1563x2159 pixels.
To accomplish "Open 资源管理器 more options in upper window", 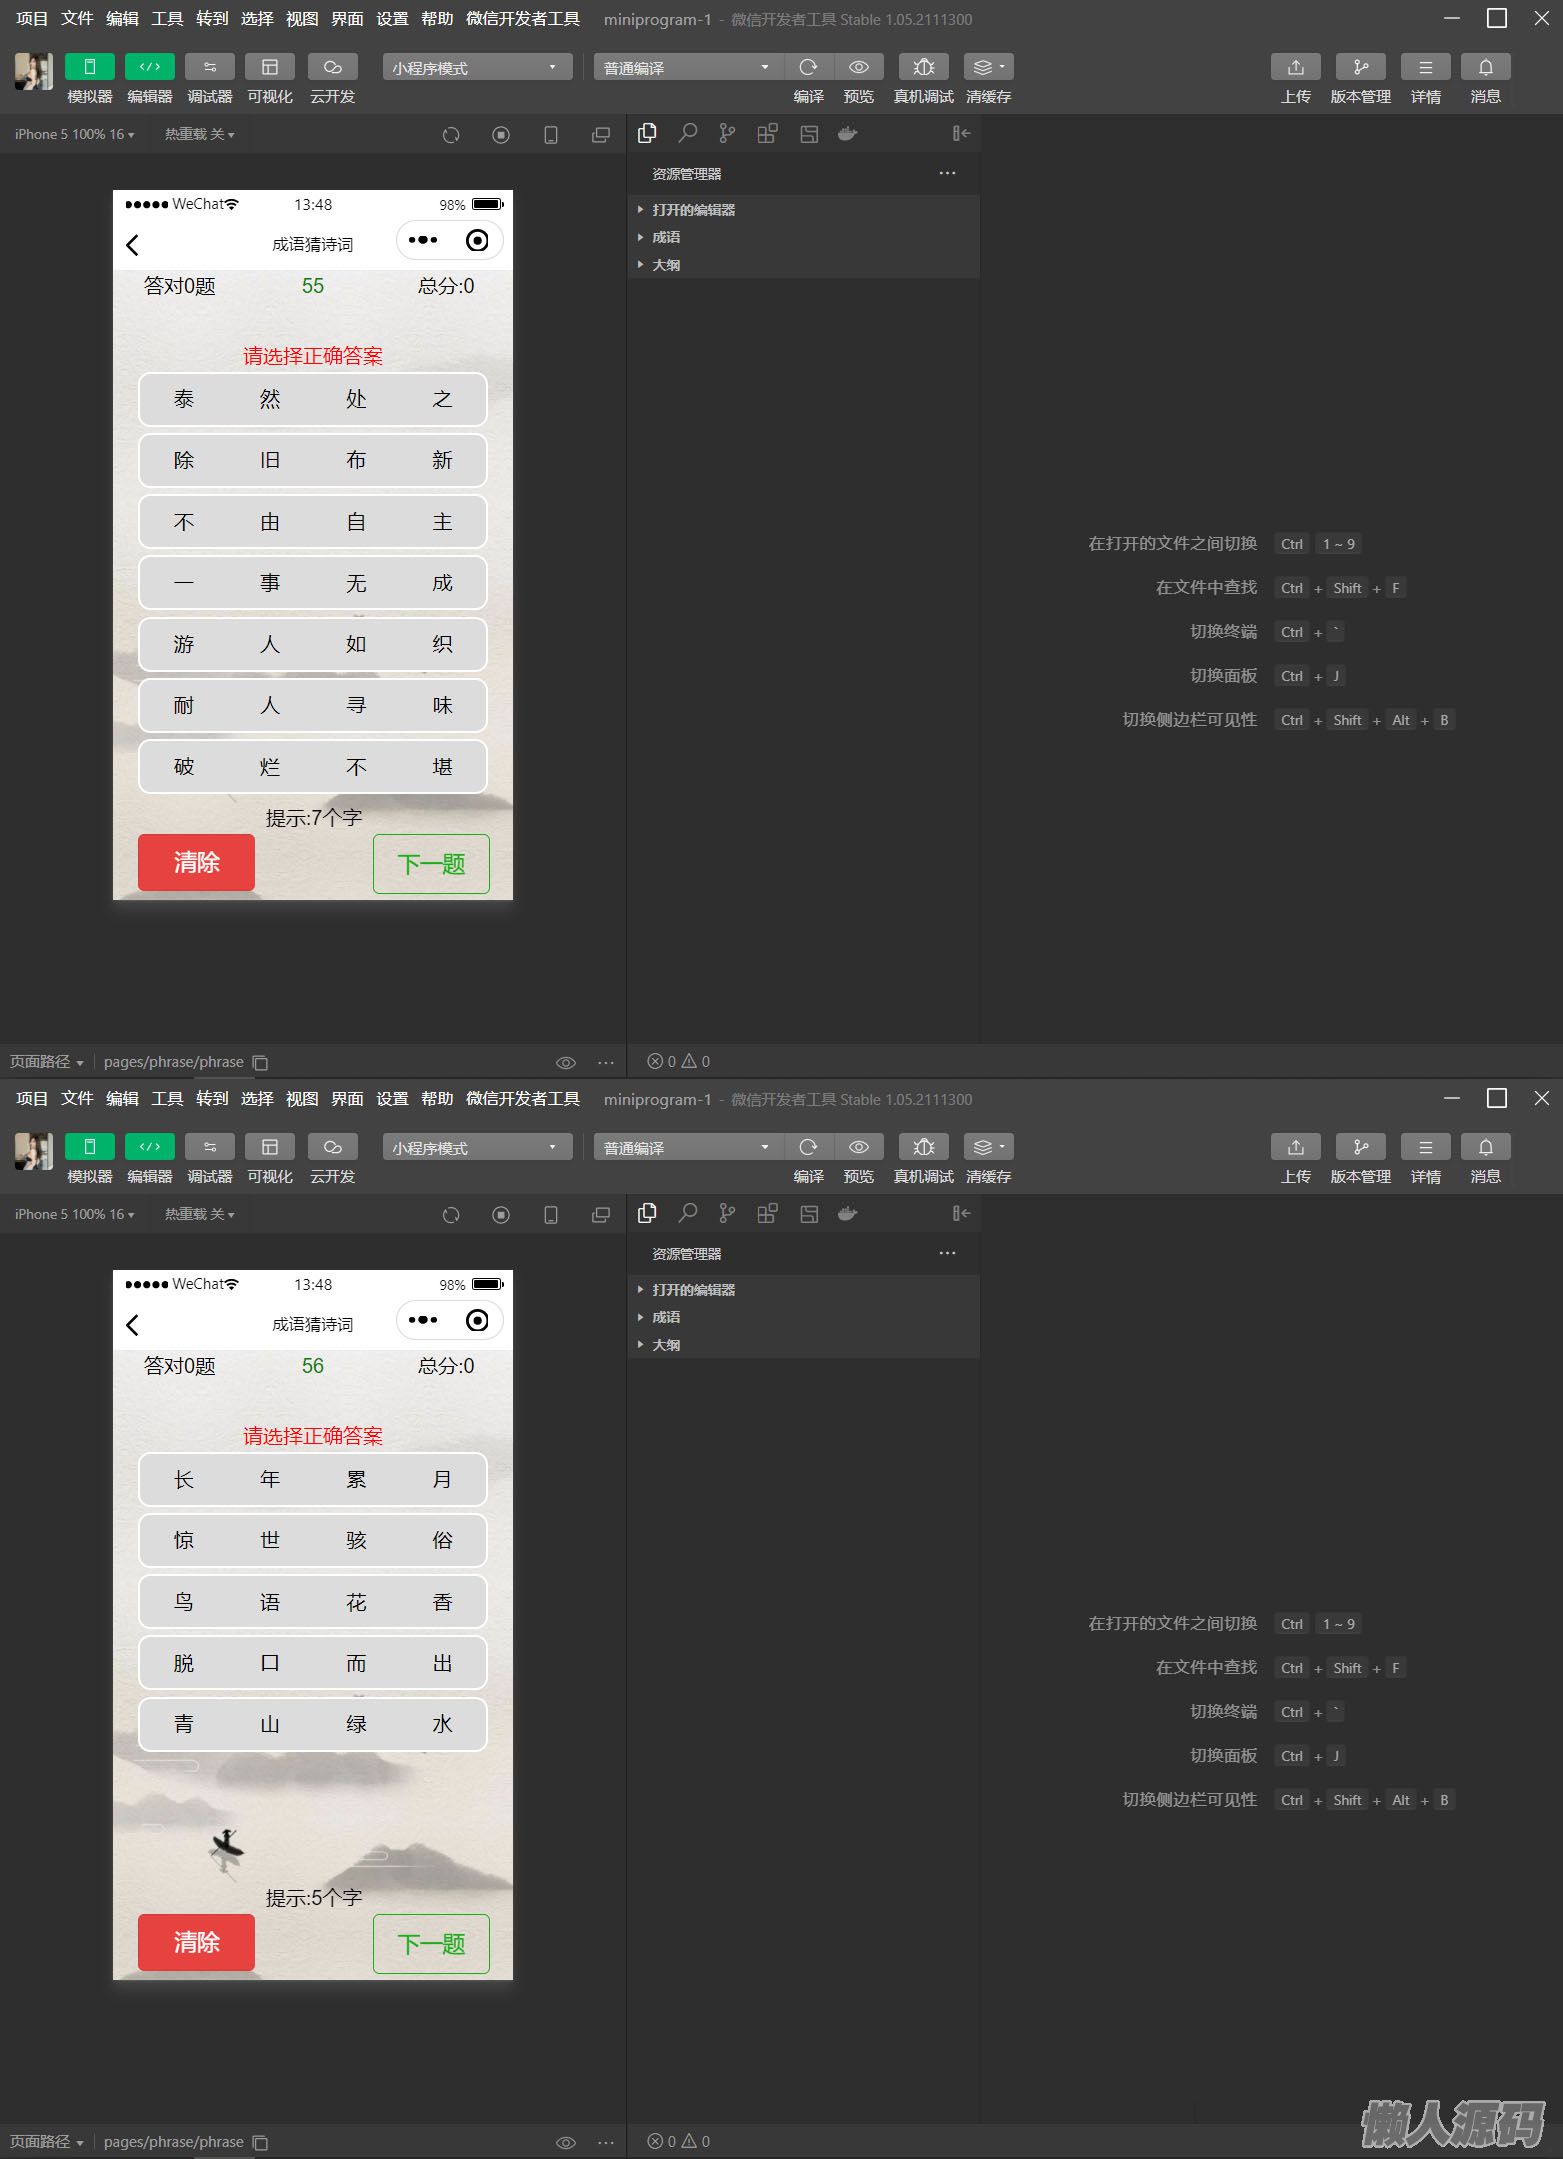I will (948, 173).
